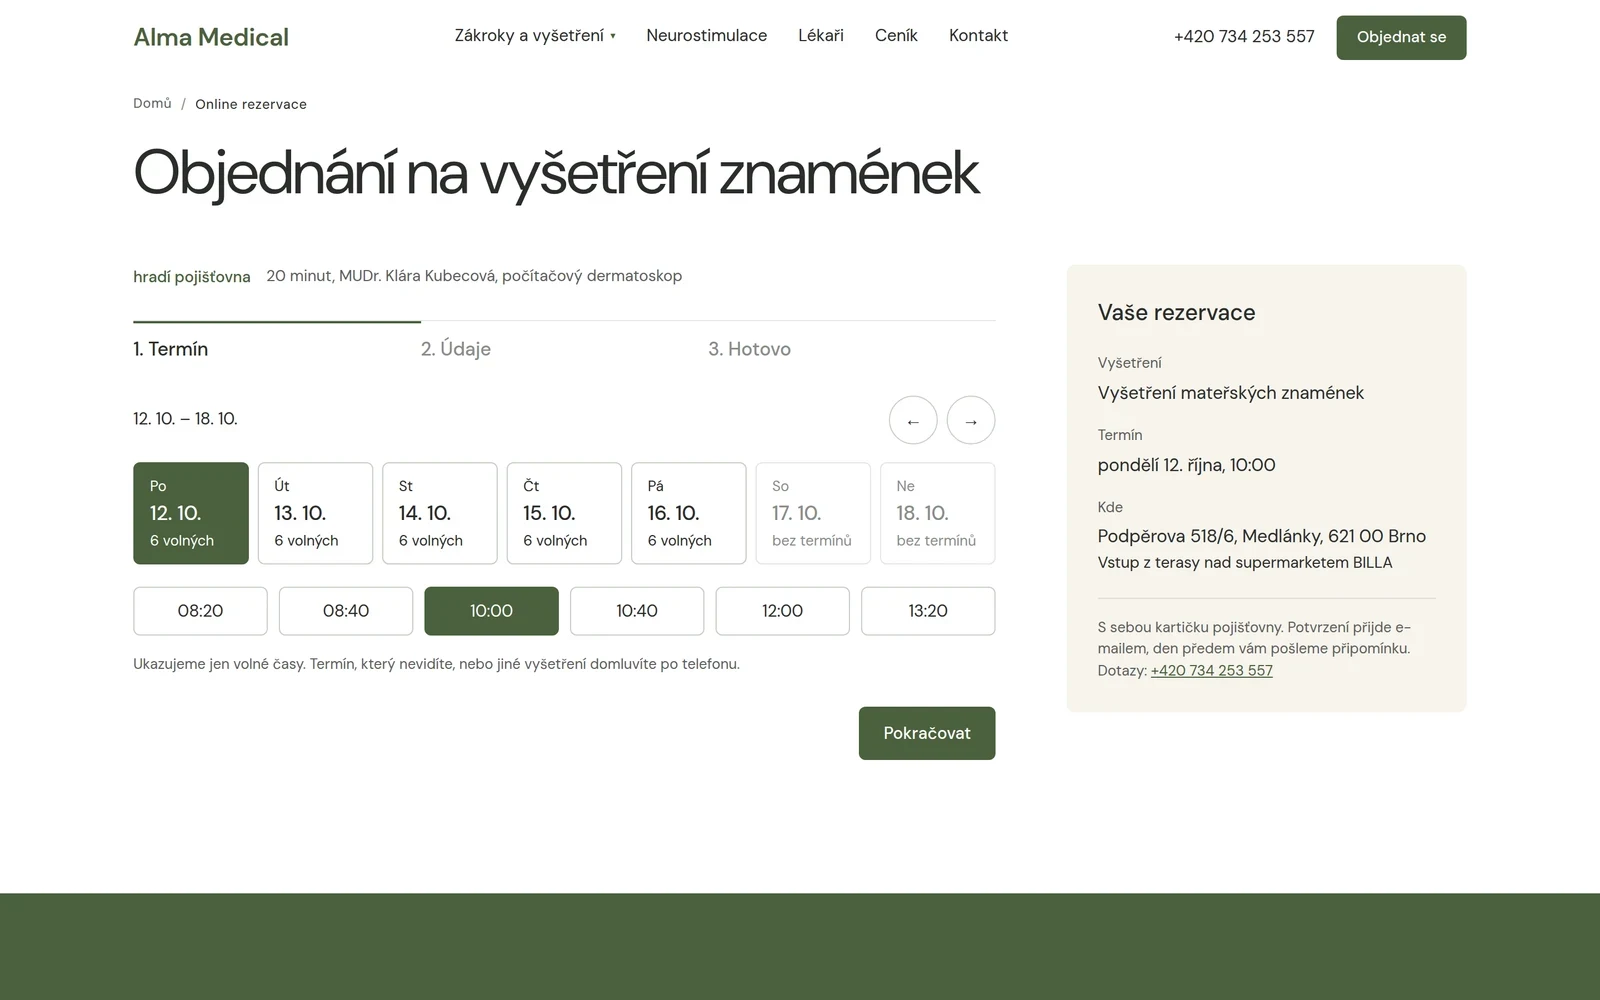Click the Vaše rezervace heading
This screenshot has width=1600, height=1000.
(1176, 313)
